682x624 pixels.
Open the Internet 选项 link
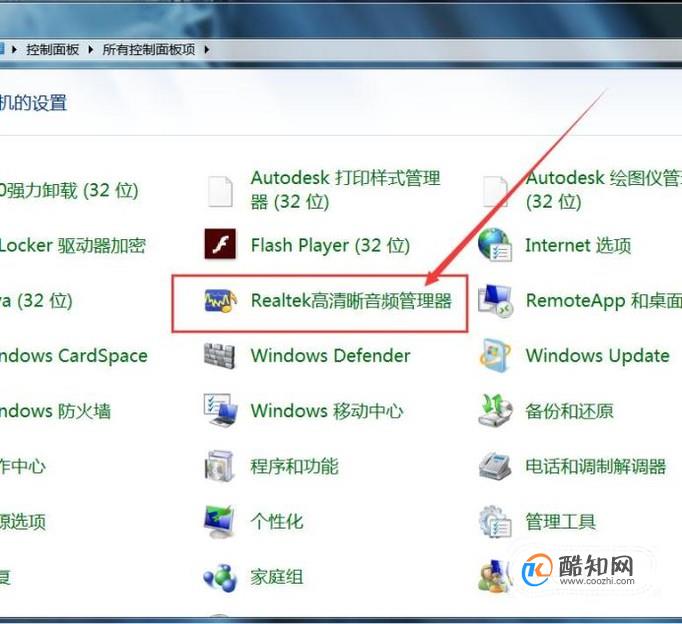click(x=578, y=245)
